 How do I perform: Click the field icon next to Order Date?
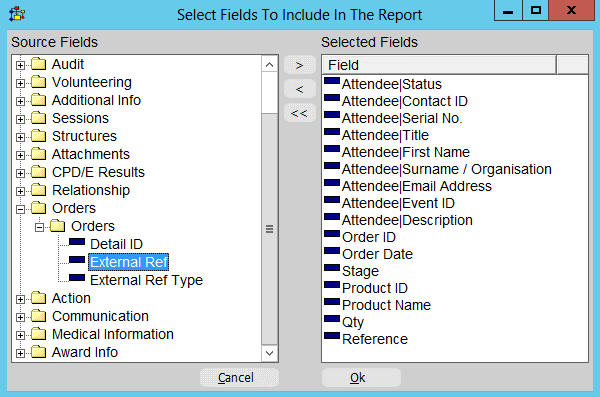(332, 251)
